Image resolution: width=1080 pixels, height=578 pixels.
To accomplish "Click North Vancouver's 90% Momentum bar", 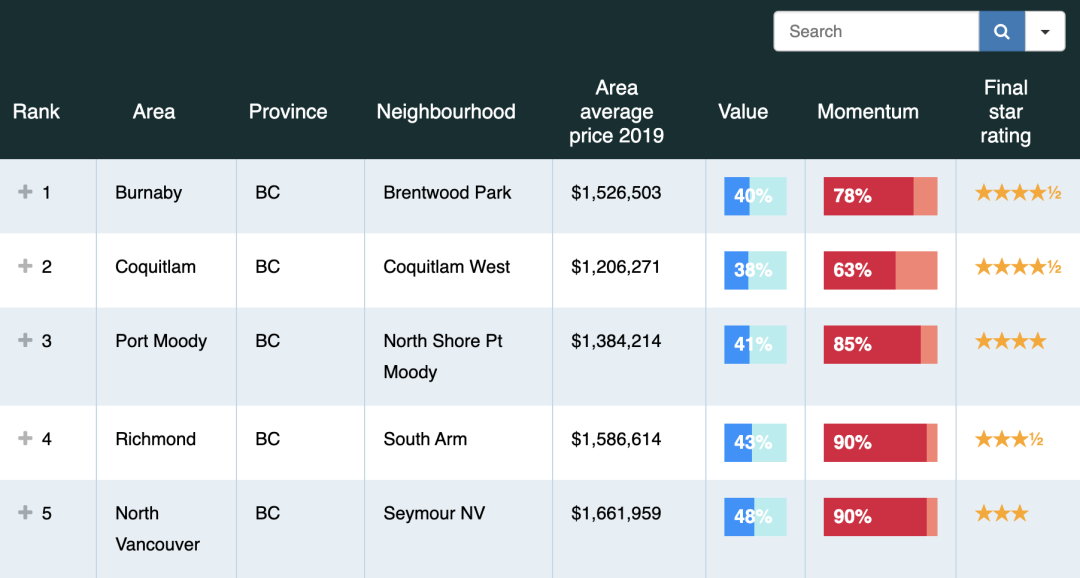I will click(x=880, y=517).
